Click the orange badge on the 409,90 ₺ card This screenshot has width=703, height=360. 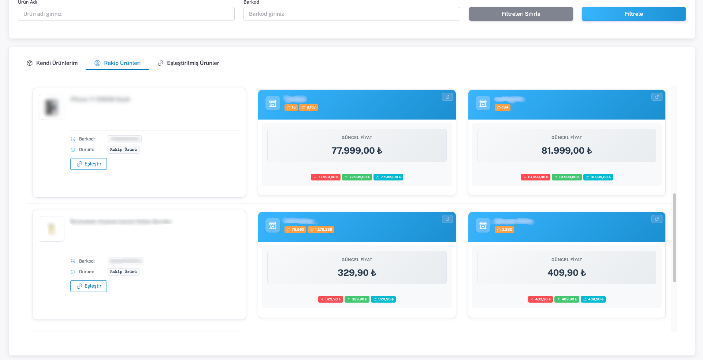(x=504, y=230)
